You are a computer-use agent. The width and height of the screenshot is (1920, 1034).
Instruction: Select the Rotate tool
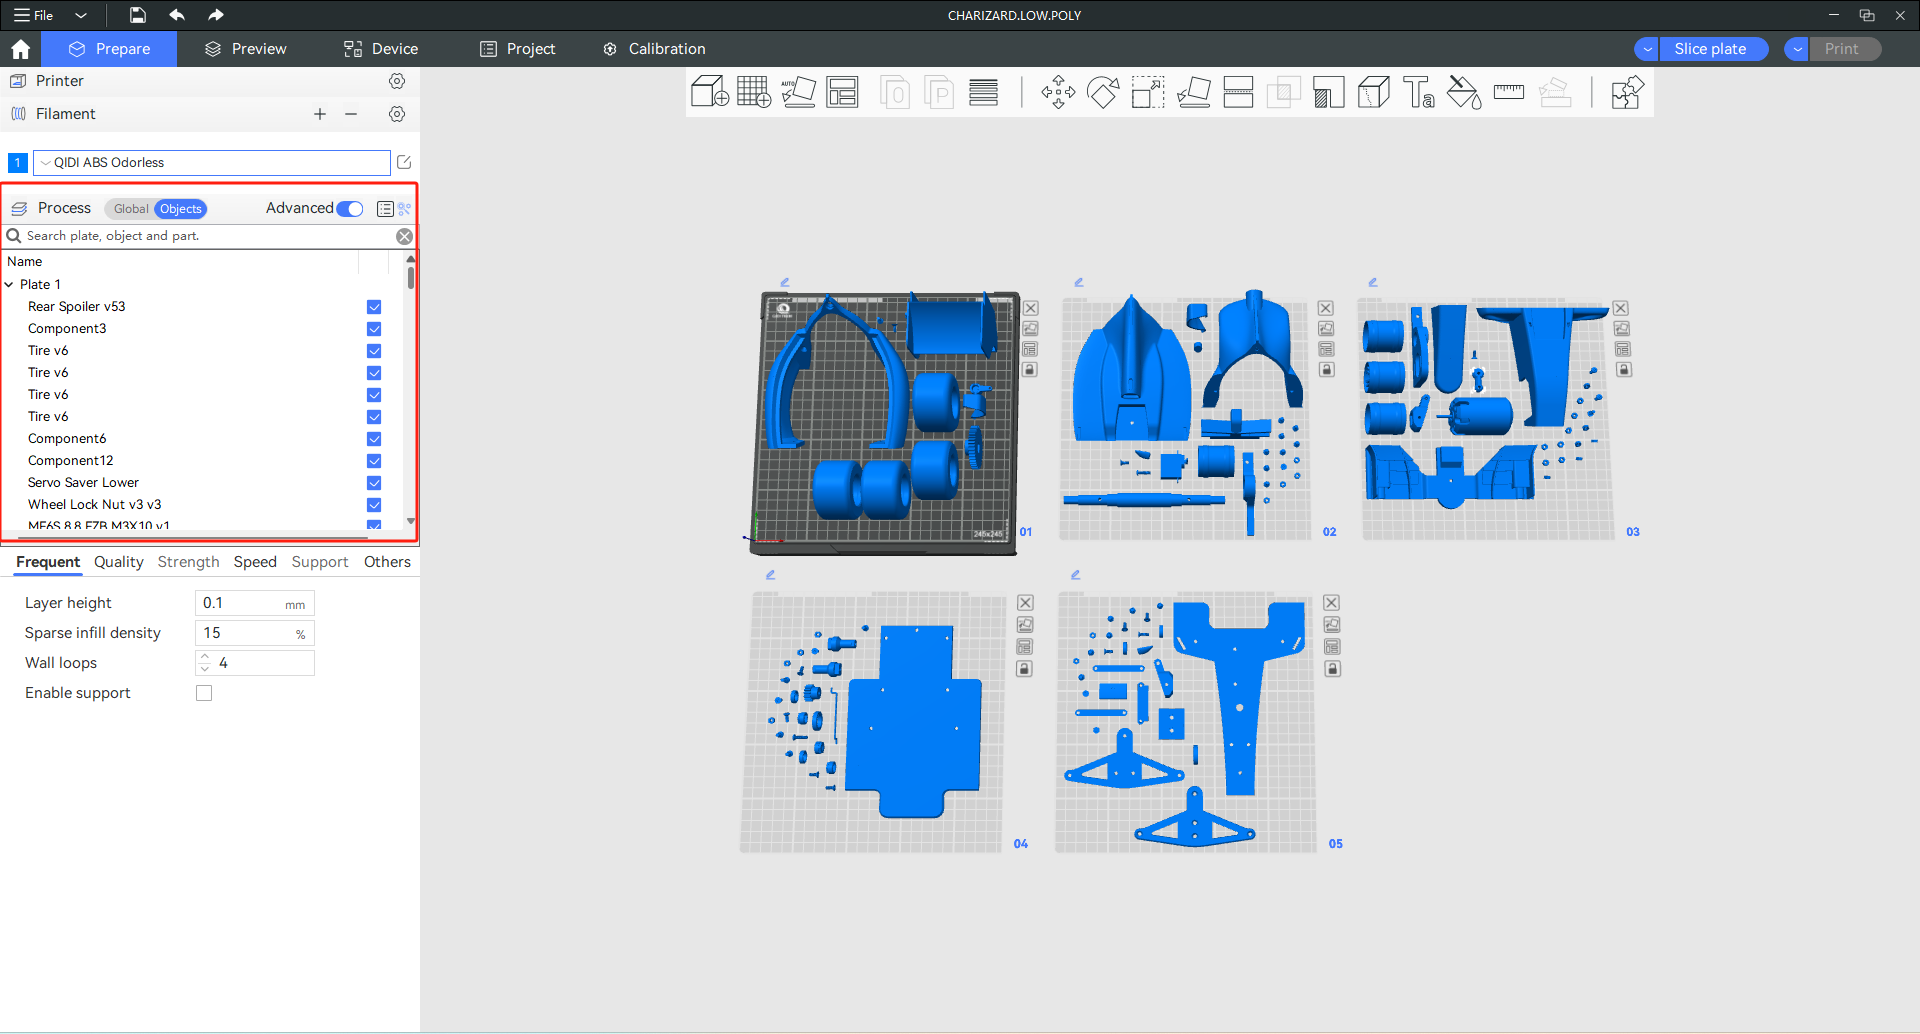[x=1103, y=93]
